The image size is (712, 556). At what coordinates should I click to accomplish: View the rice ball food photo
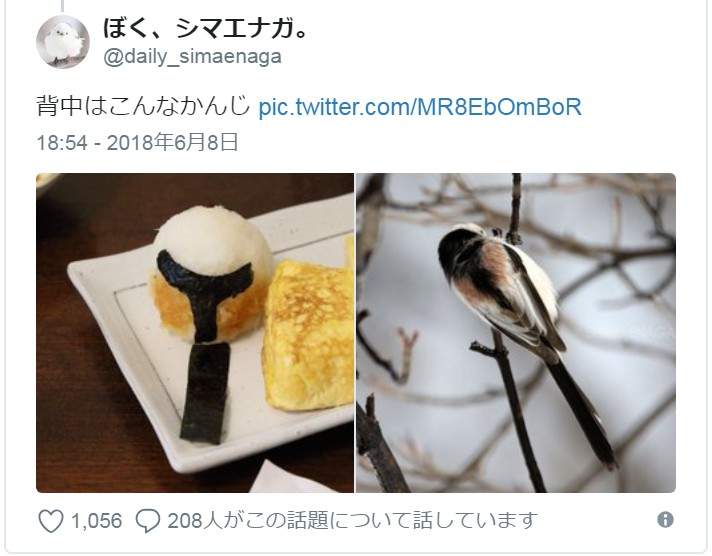coord(195,333)
